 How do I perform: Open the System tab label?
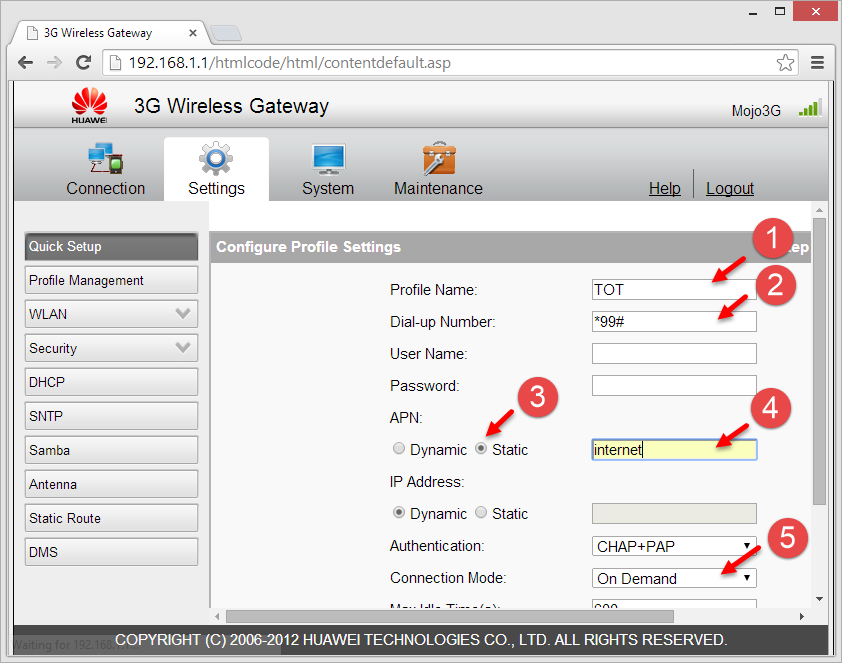pyautogui.click(x=328, y=188)
